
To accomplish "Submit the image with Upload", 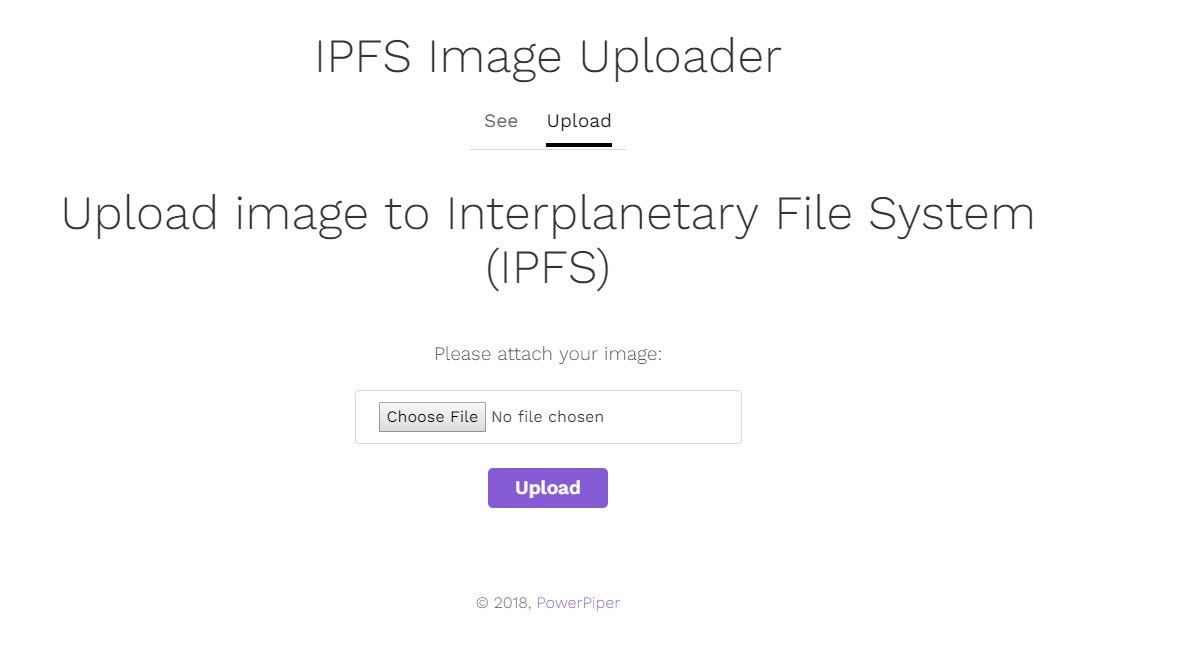I will (548, 488).
